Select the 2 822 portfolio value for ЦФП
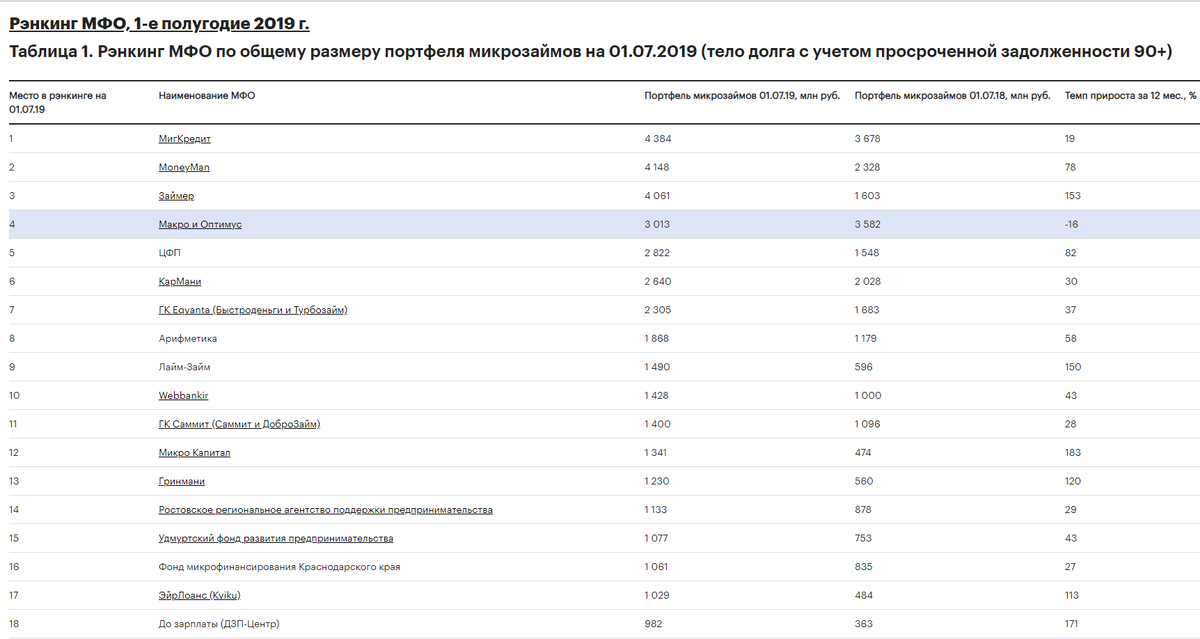The width and height of the screenshot is (1200, 639). [x=659, y=253]
